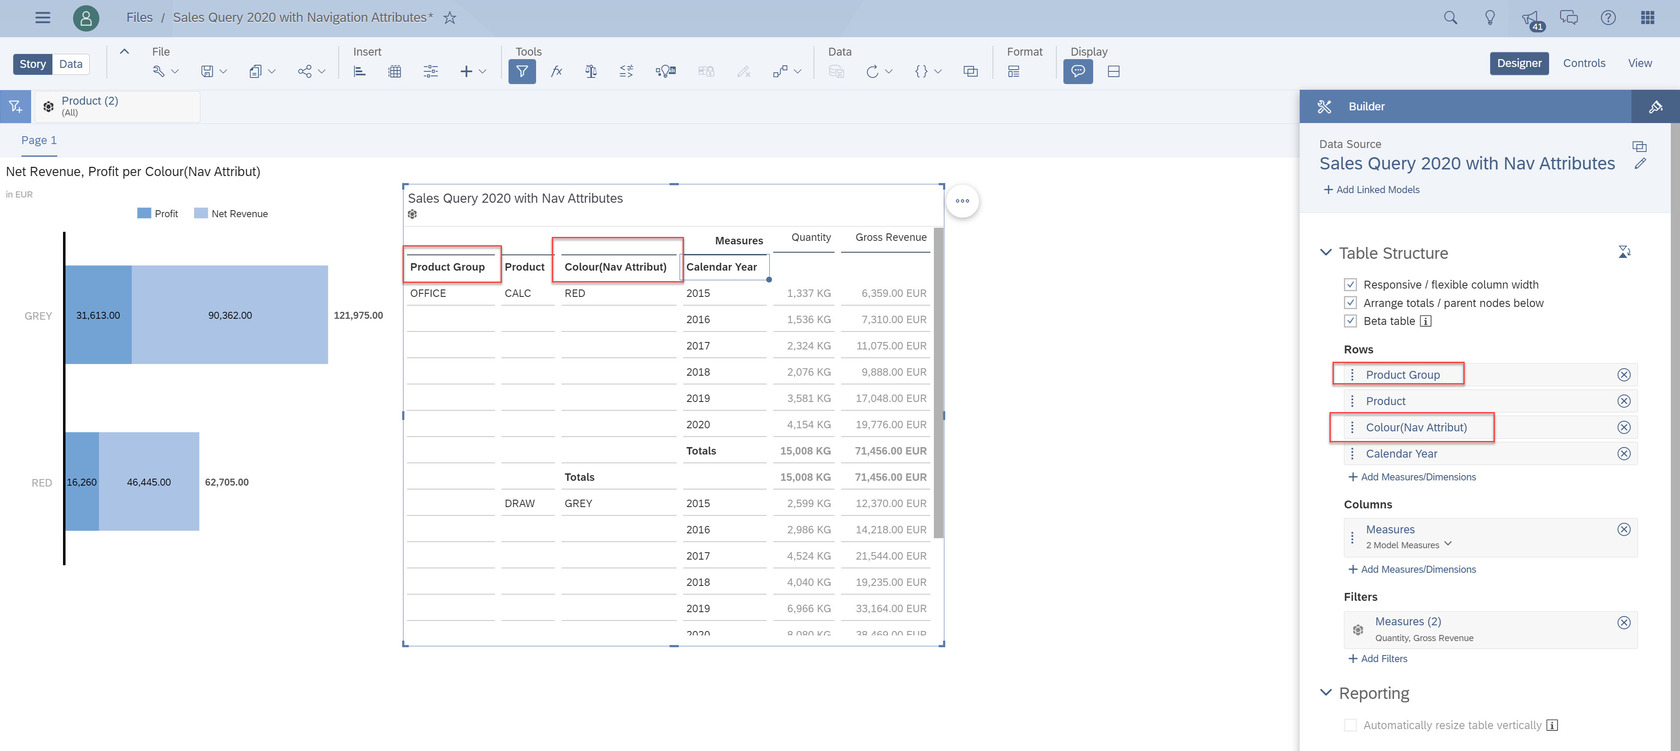This screenshot has width=1680, height=751.
Task: Collapse the Table Structure section
Action: pos(1326,253)
